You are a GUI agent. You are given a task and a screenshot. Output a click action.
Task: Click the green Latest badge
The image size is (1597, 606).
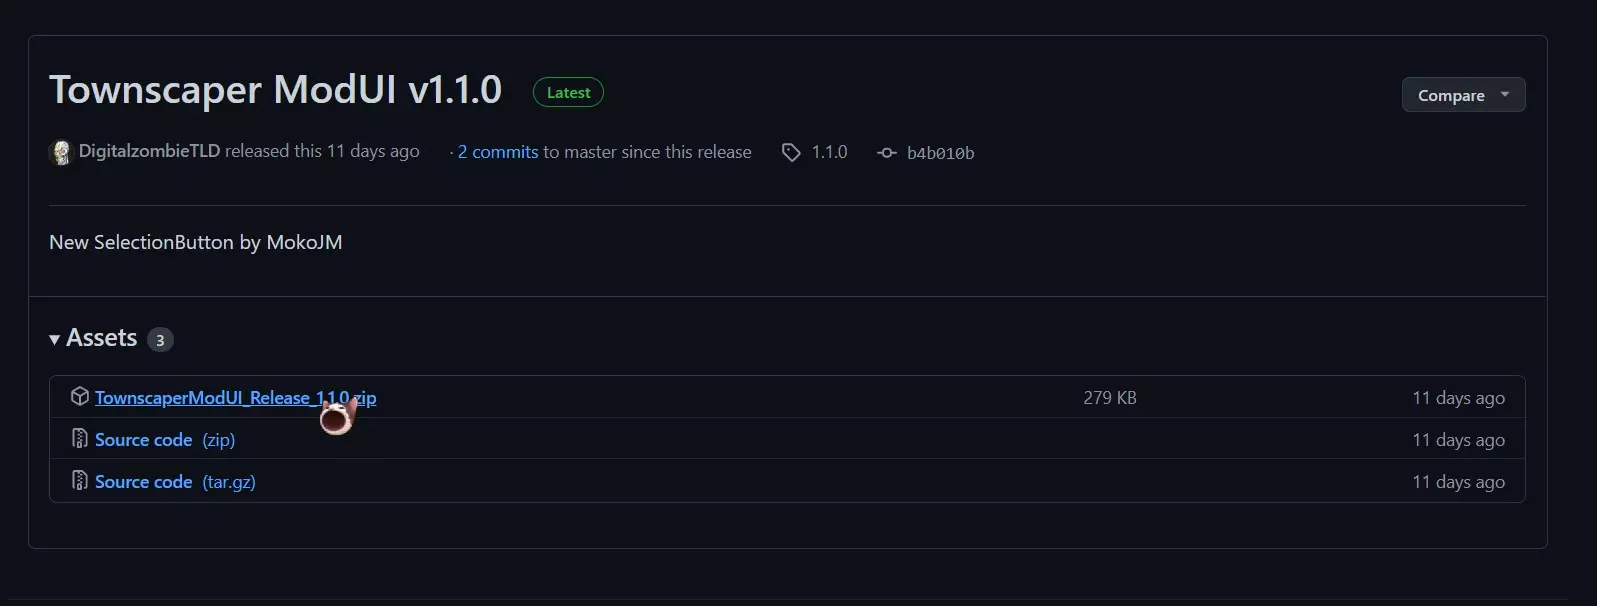tap(568, 92)
